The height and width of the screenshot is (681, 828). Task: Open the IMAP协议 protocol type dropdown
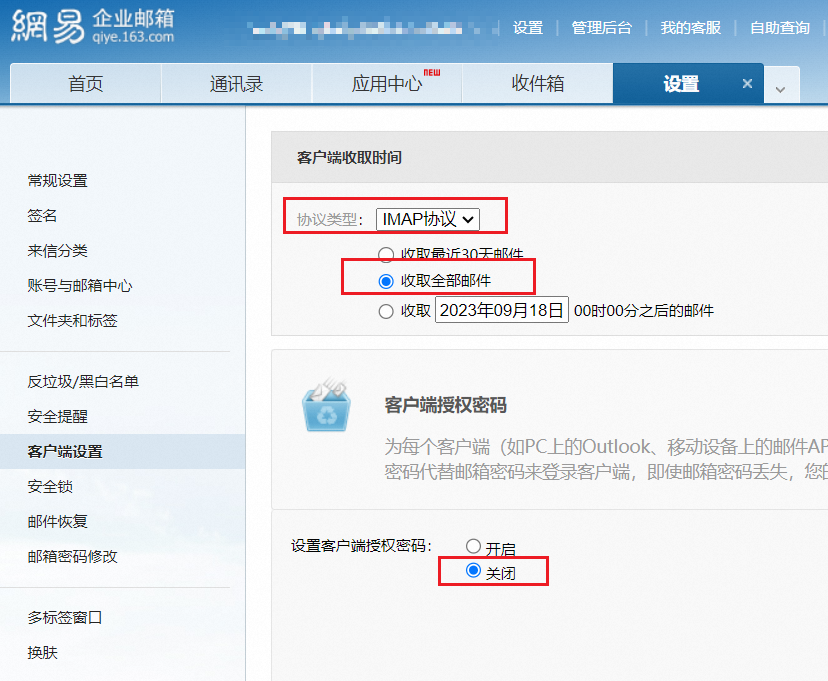(x=428, y=219)
